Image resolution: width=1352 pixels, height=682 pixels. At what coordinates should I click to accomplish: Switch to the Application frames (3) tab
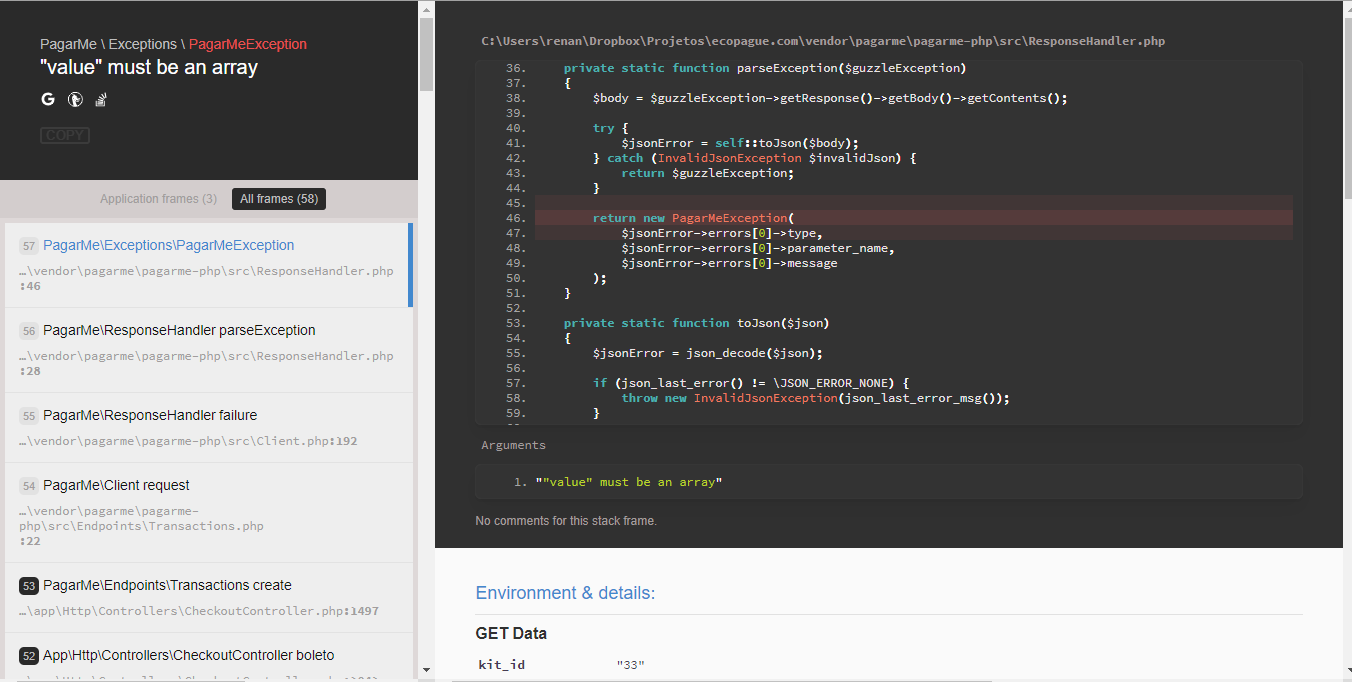point(158,198)
